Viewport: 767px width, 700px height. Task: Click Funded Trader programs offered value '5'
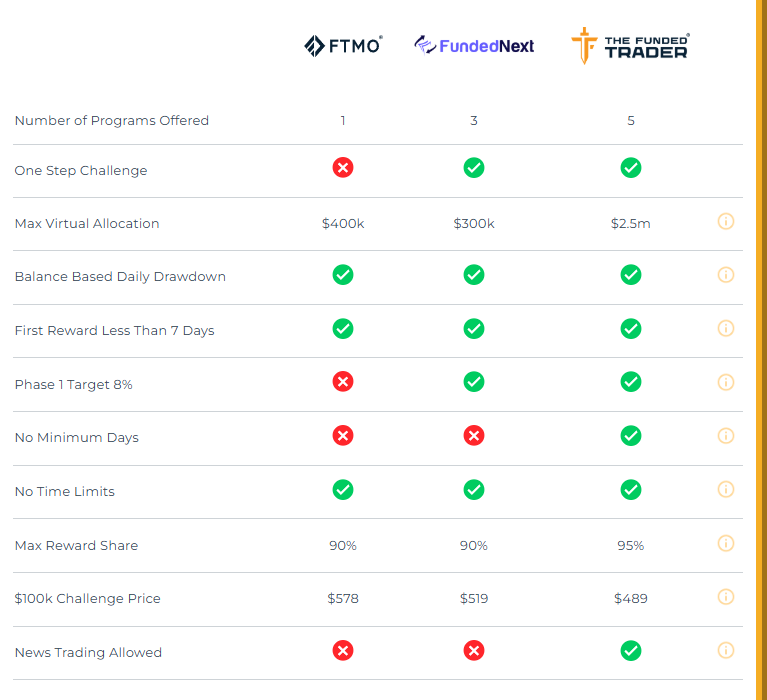coord(631,120)
